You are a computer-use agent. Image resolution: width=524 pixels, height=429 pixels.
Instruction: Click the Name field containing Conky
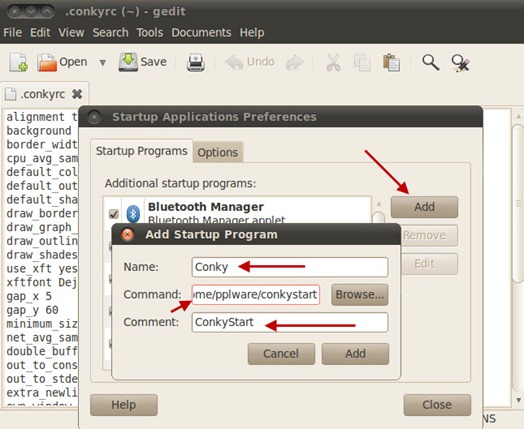click(290, 267)
